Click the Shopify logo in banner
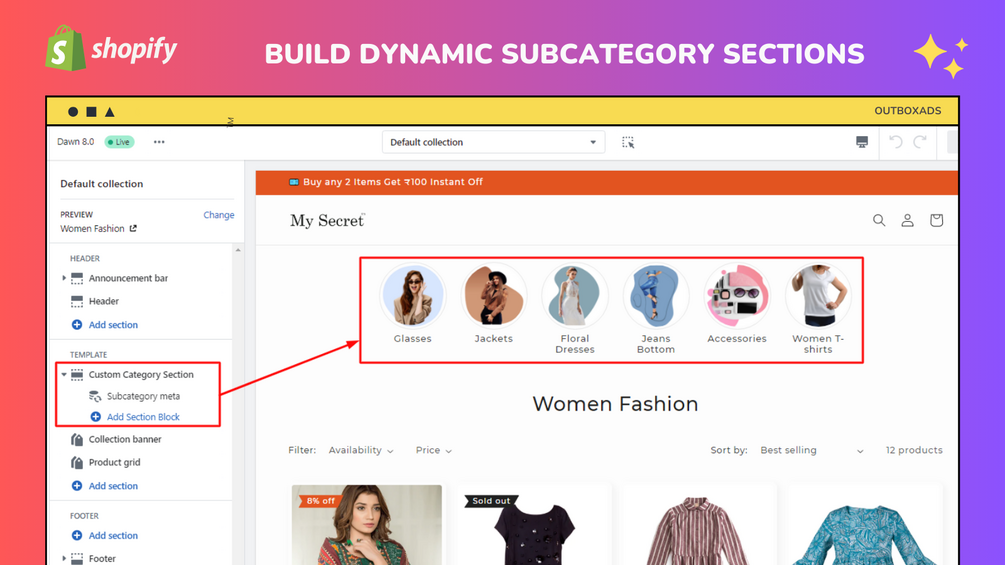1005x565 pixels. [112, 48]
